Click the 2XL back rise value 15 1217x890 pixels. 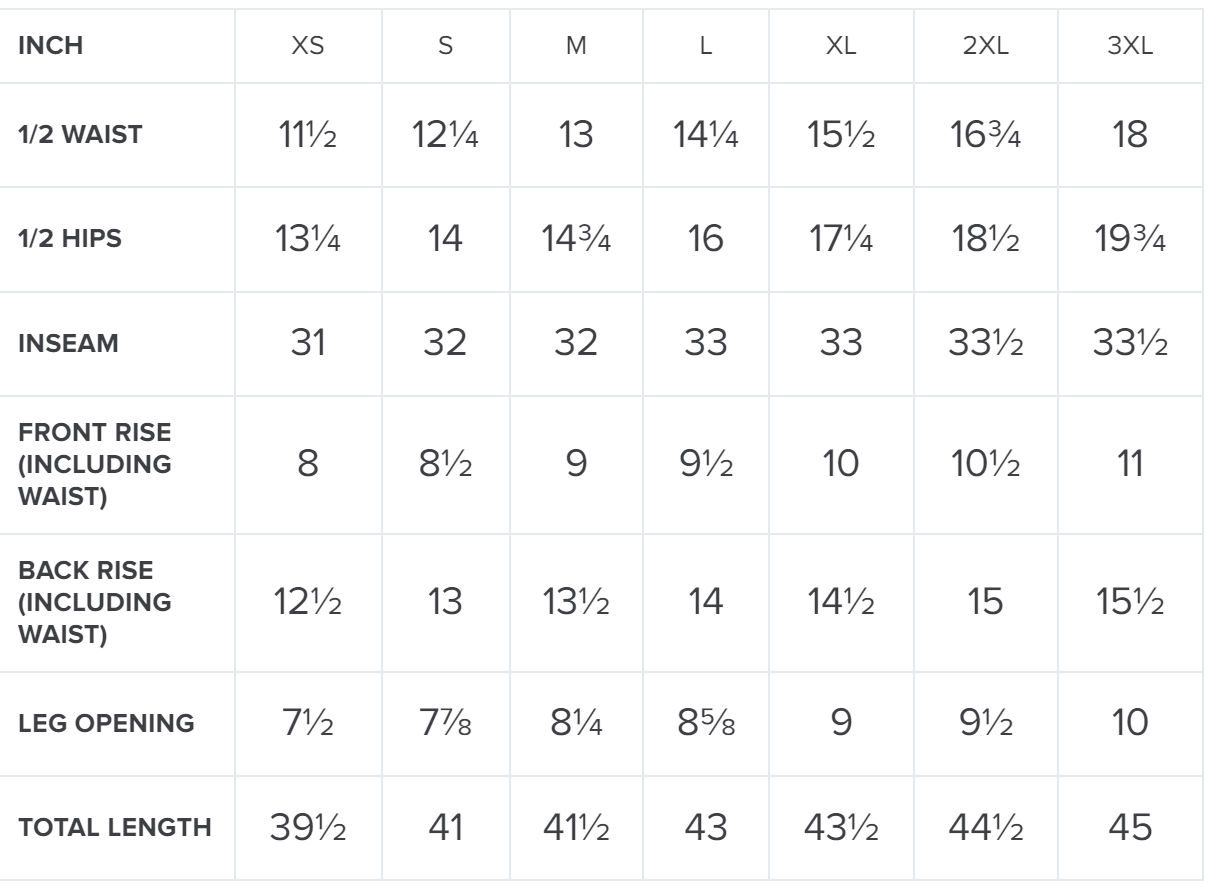click(986, 603)
